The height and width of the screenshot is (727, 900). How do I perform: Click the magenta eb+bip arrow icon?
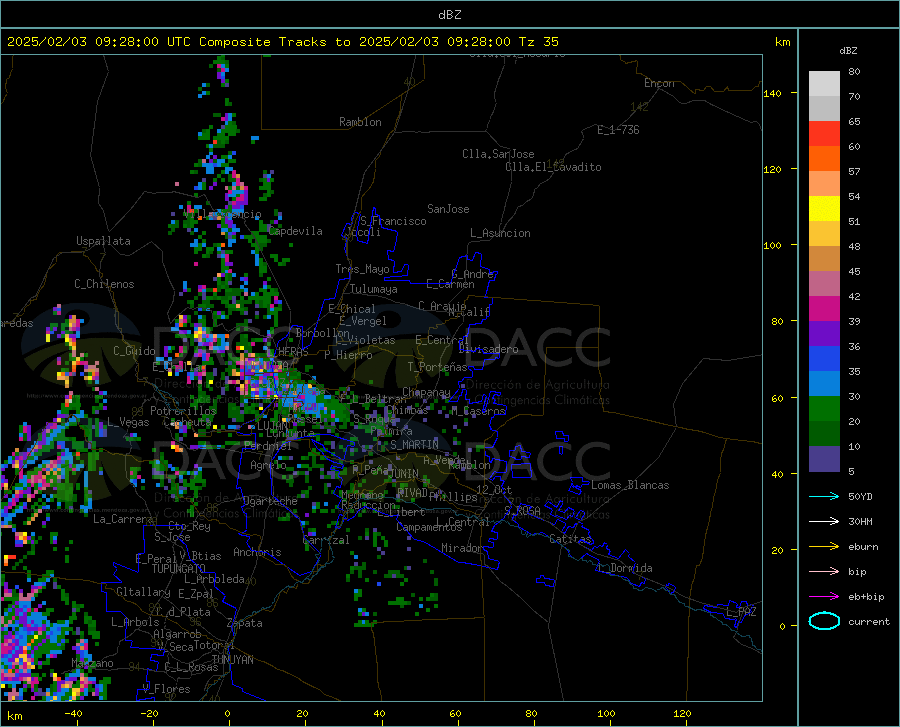click(x=824, y=597)
